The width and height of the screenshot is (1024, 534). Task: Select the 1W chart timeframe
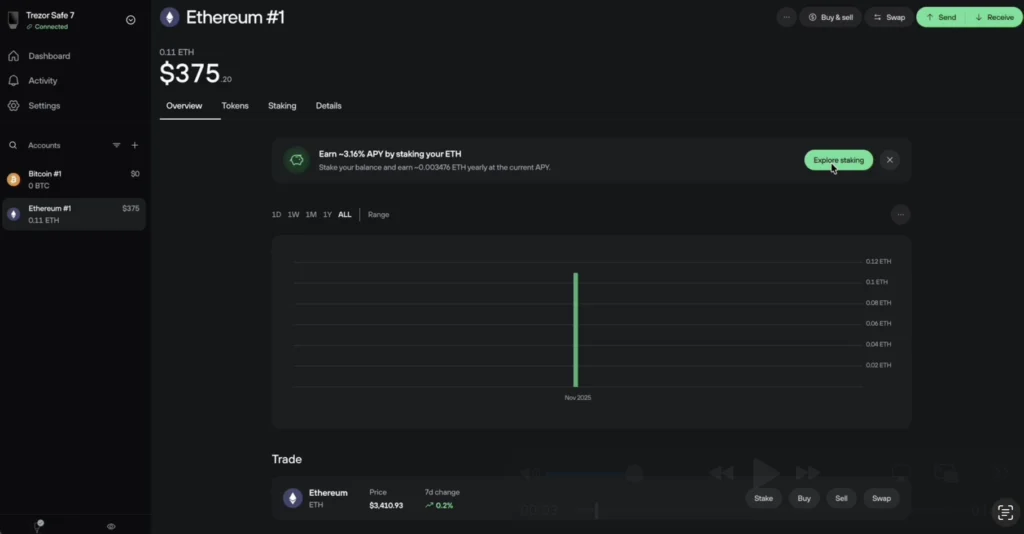(293, 215)
